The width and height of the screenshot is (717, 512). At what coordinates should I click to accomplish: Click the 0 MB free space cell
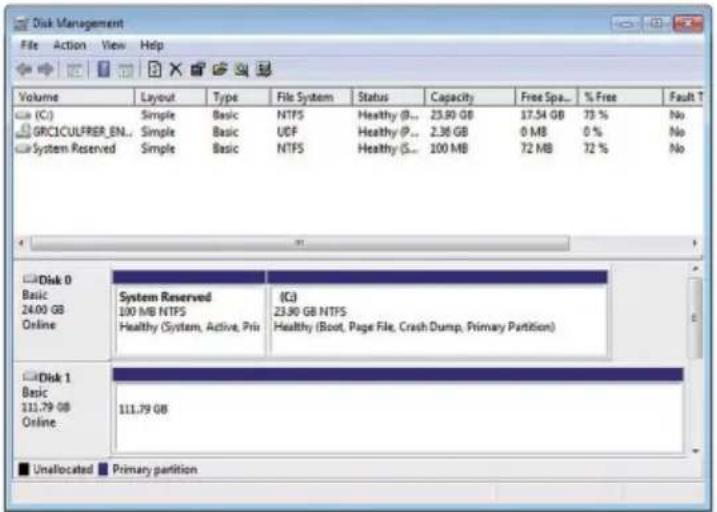[x=533, y=132]
